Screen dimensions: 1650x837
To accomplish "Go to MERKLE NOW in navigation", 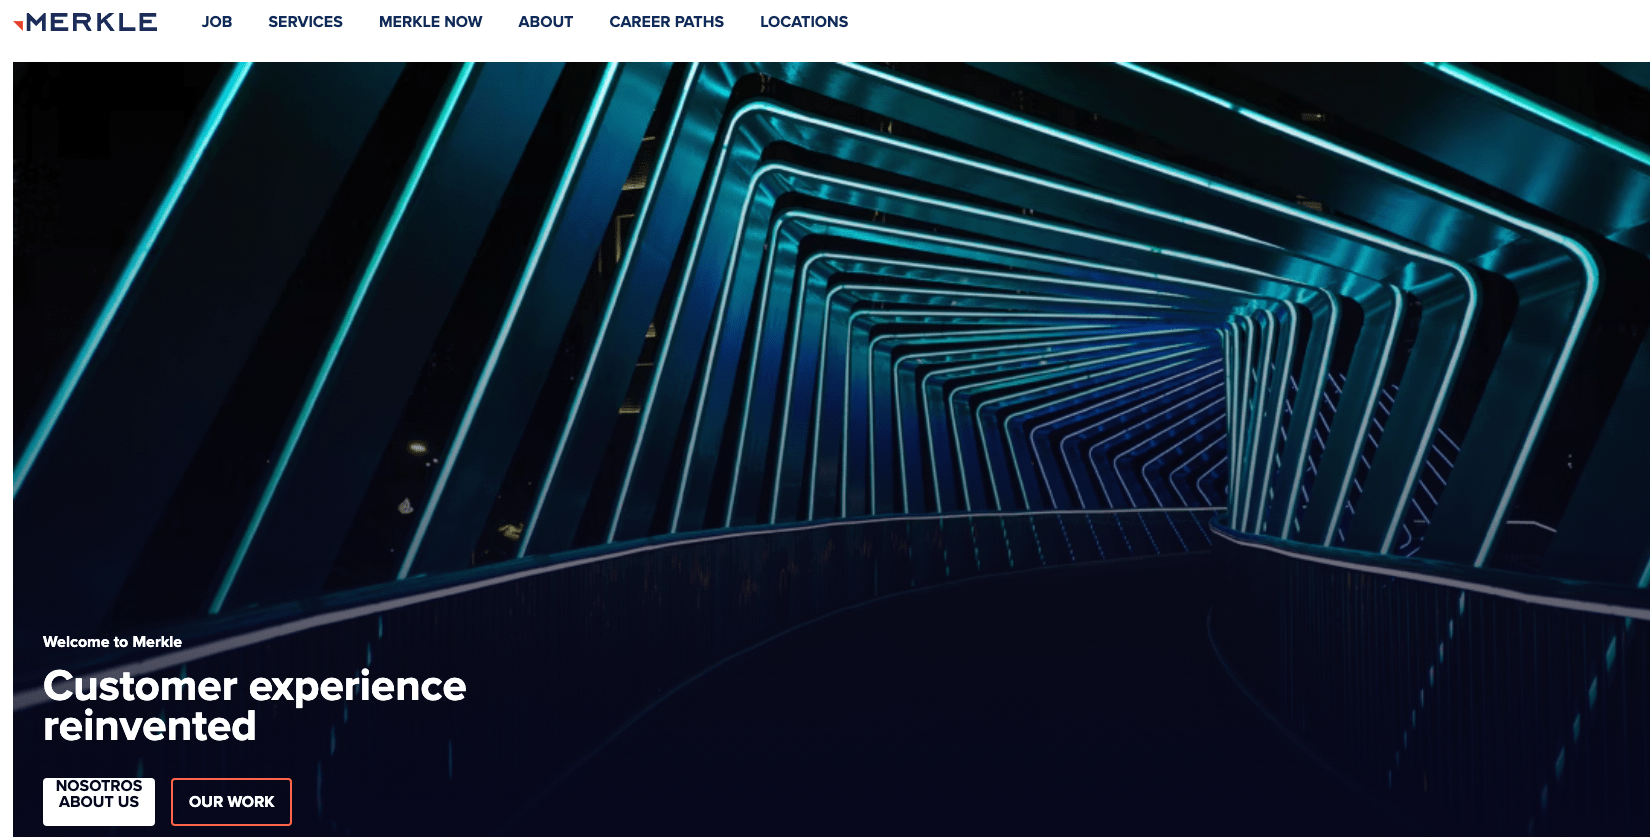I will [x=430, y=22].
